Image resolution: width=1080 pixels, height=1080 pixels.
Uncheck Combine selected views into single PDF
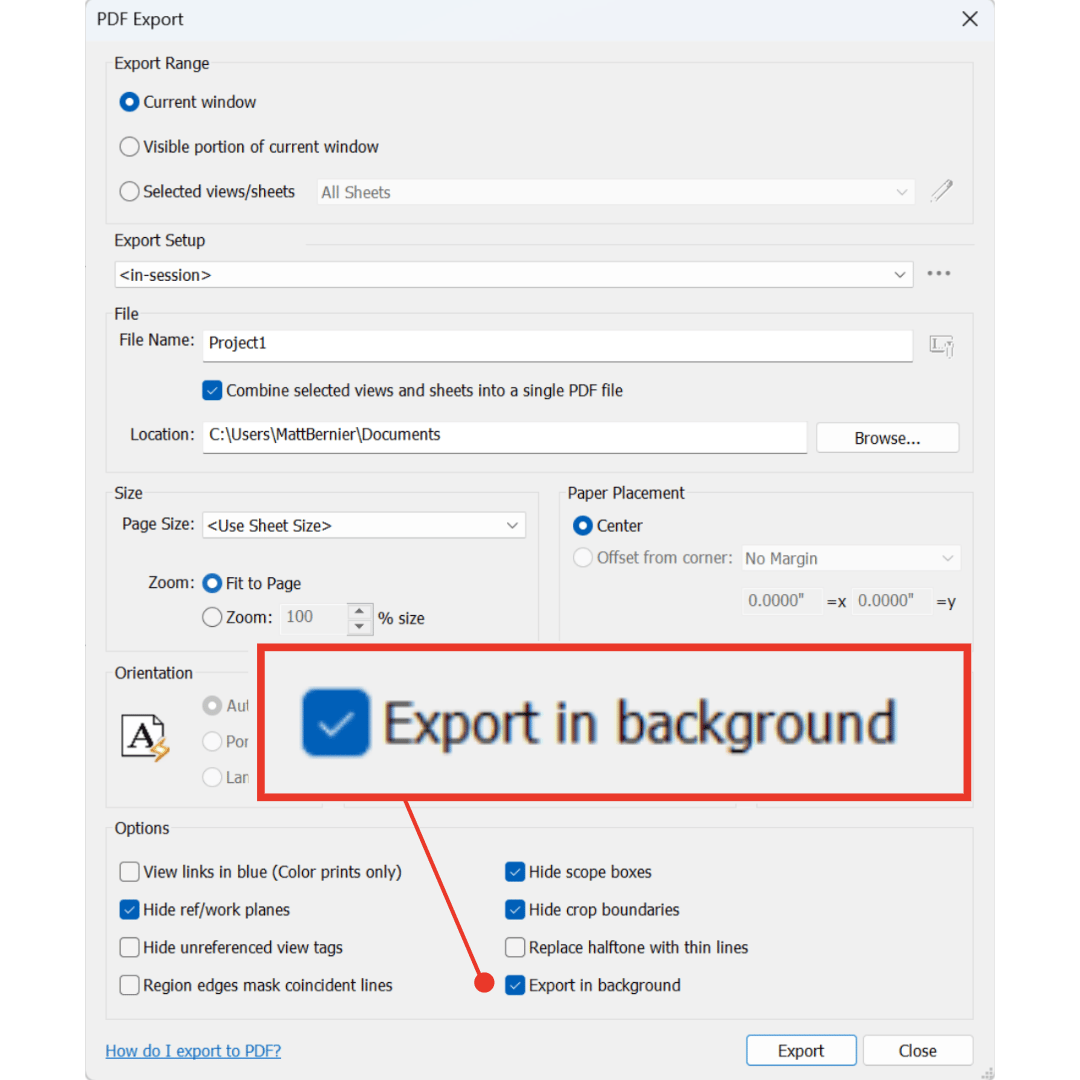click(x=212, y=390)
